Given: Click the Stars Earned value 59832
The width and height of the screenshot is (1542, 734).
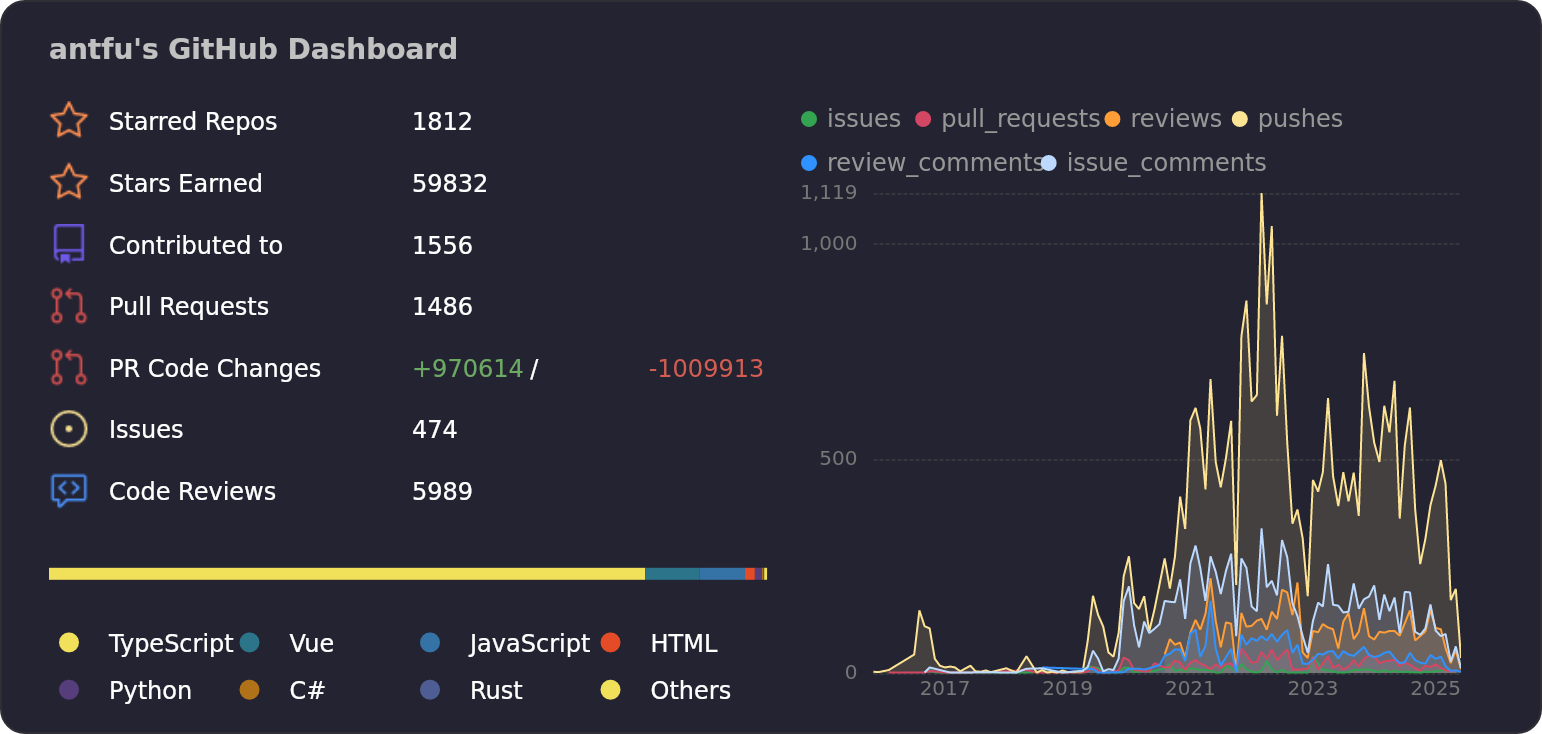Looking at the screenshot, I should point(450,184).
